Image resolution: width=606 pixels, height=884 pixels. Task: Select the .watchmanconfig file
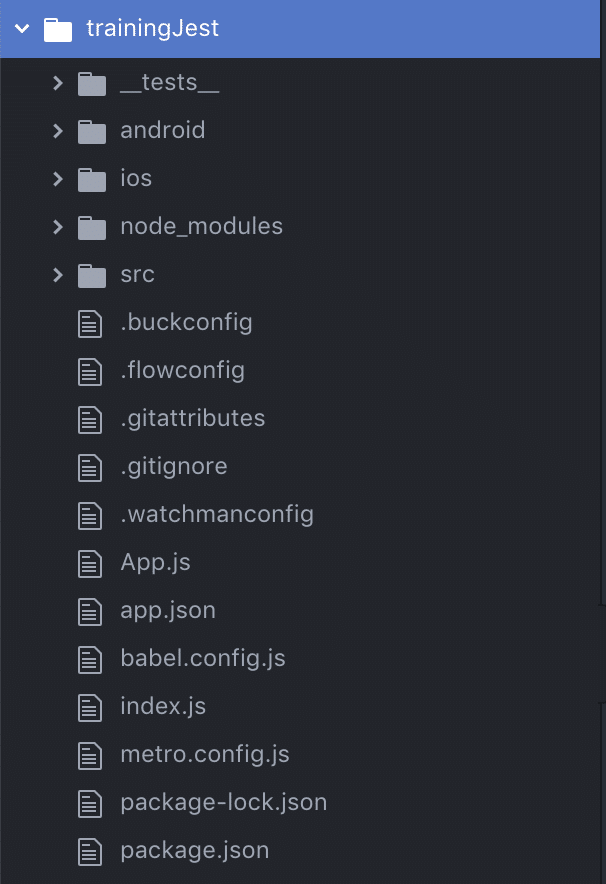(216, 515)
